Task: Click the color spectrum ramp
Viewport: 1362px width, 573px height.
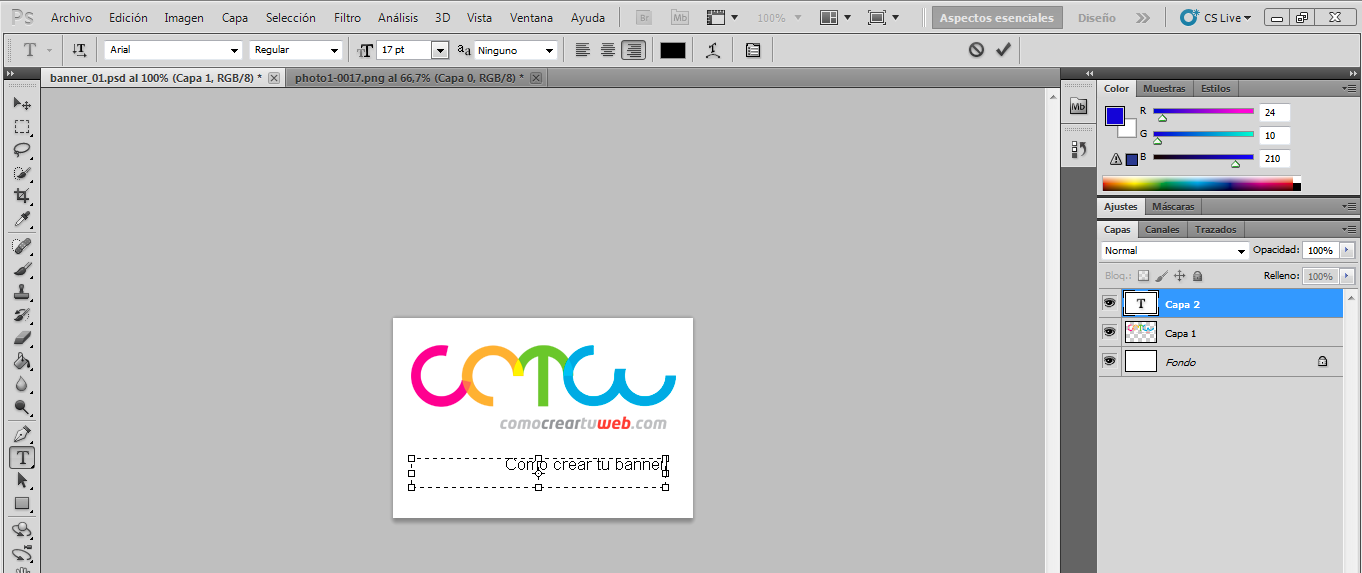Action: [1198, 184]
